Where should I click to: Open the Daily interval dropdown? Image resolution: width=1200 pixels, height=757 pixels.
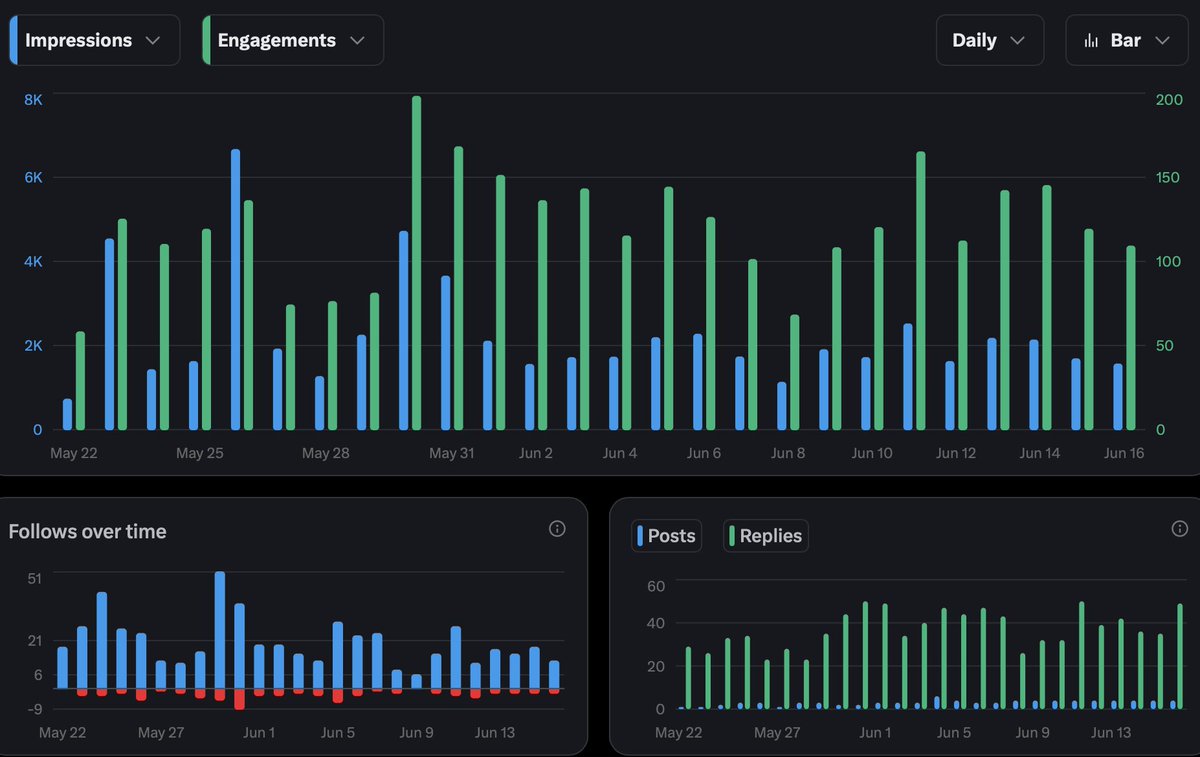click(990, 40)
